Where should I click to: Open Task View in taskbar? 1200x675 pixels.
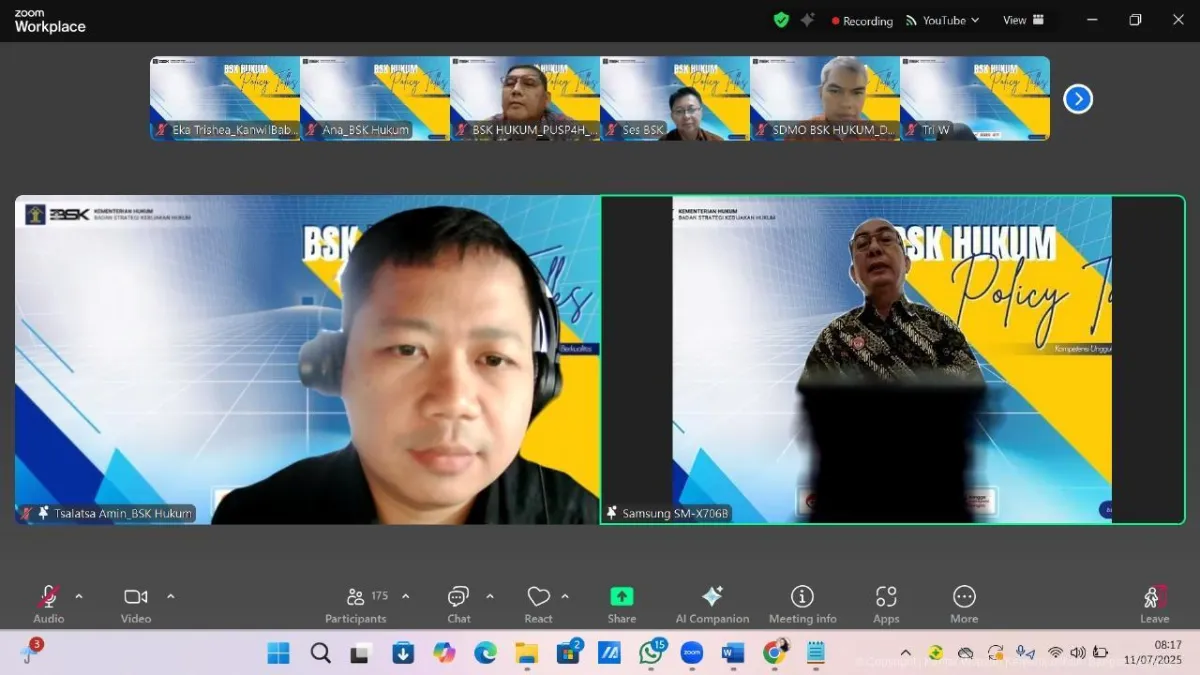tap(361, 653)
